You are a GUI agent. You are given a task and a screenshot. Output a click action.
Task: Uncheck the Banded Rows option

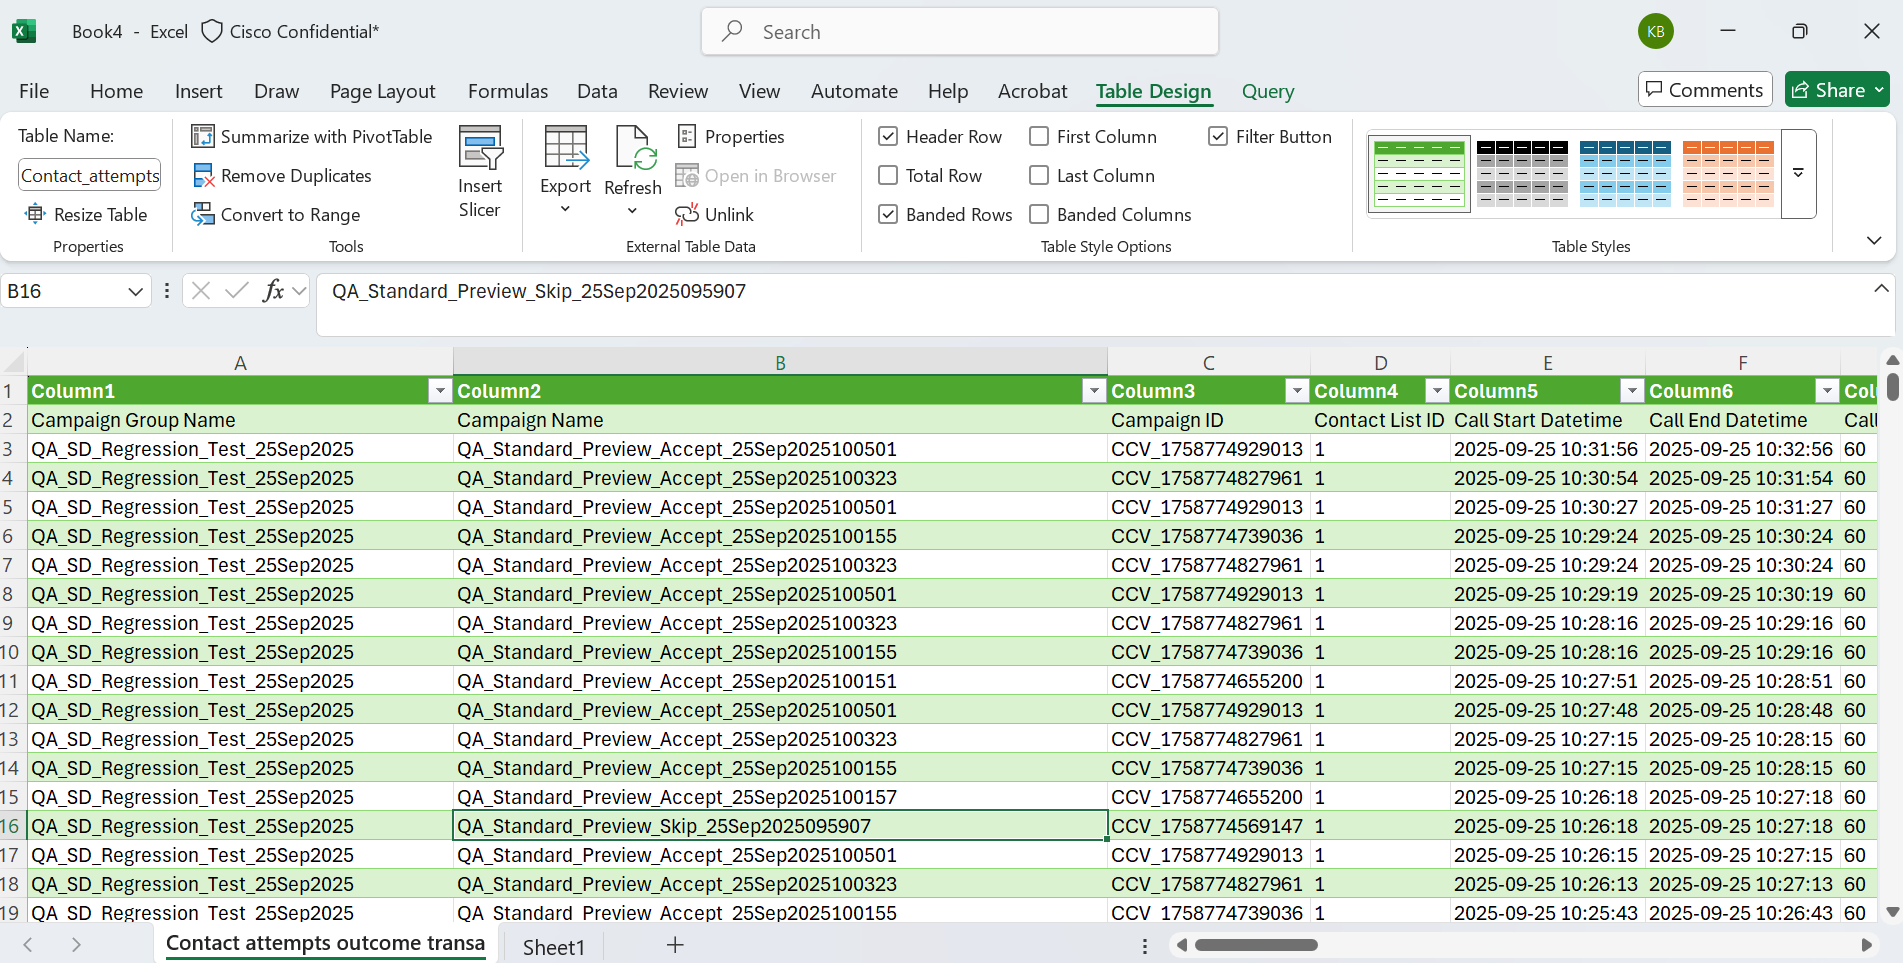(888, 215)
